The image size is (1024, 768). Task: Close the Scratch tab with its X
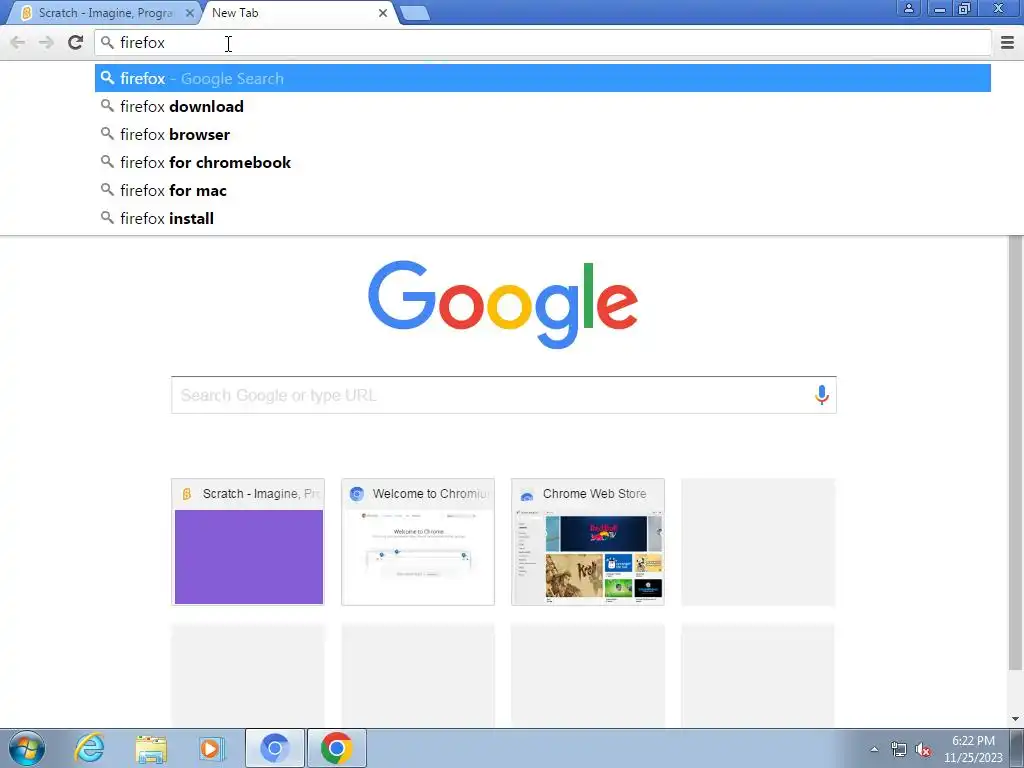click(x=189, y=13)
